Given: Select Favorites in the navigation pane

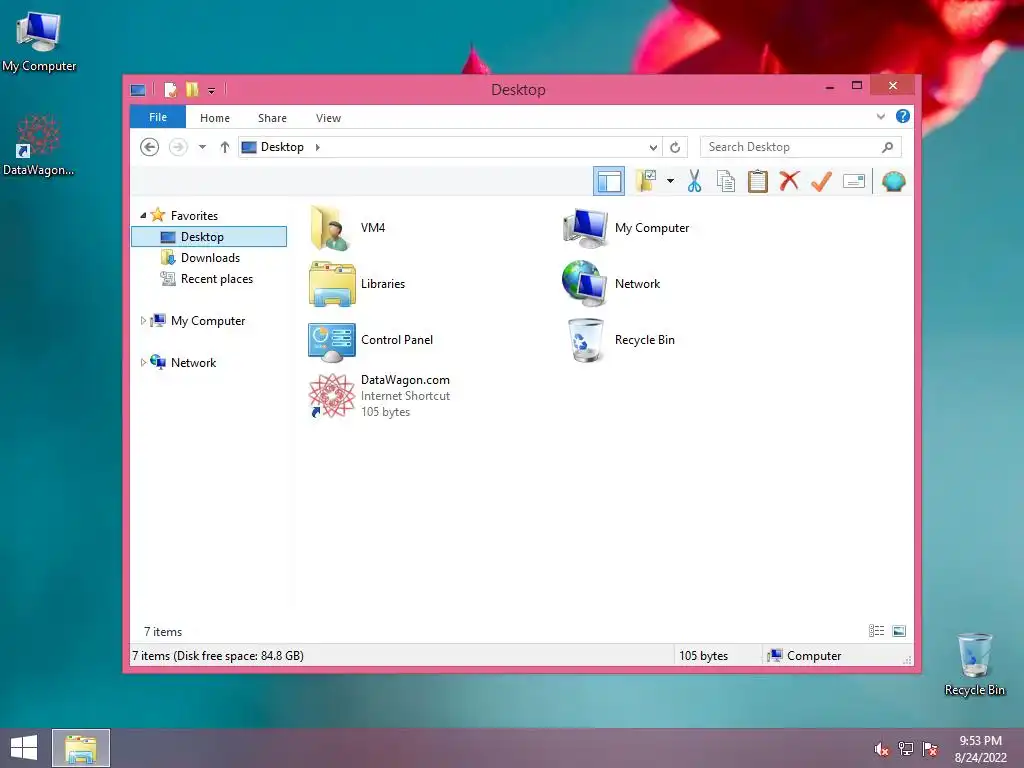Looking at the screenshot, I should tap(194, 216).
